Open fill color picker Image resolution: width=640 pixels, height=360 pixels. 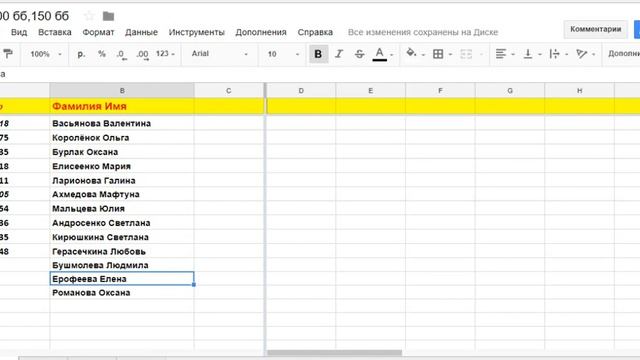(x=411, y=53)
